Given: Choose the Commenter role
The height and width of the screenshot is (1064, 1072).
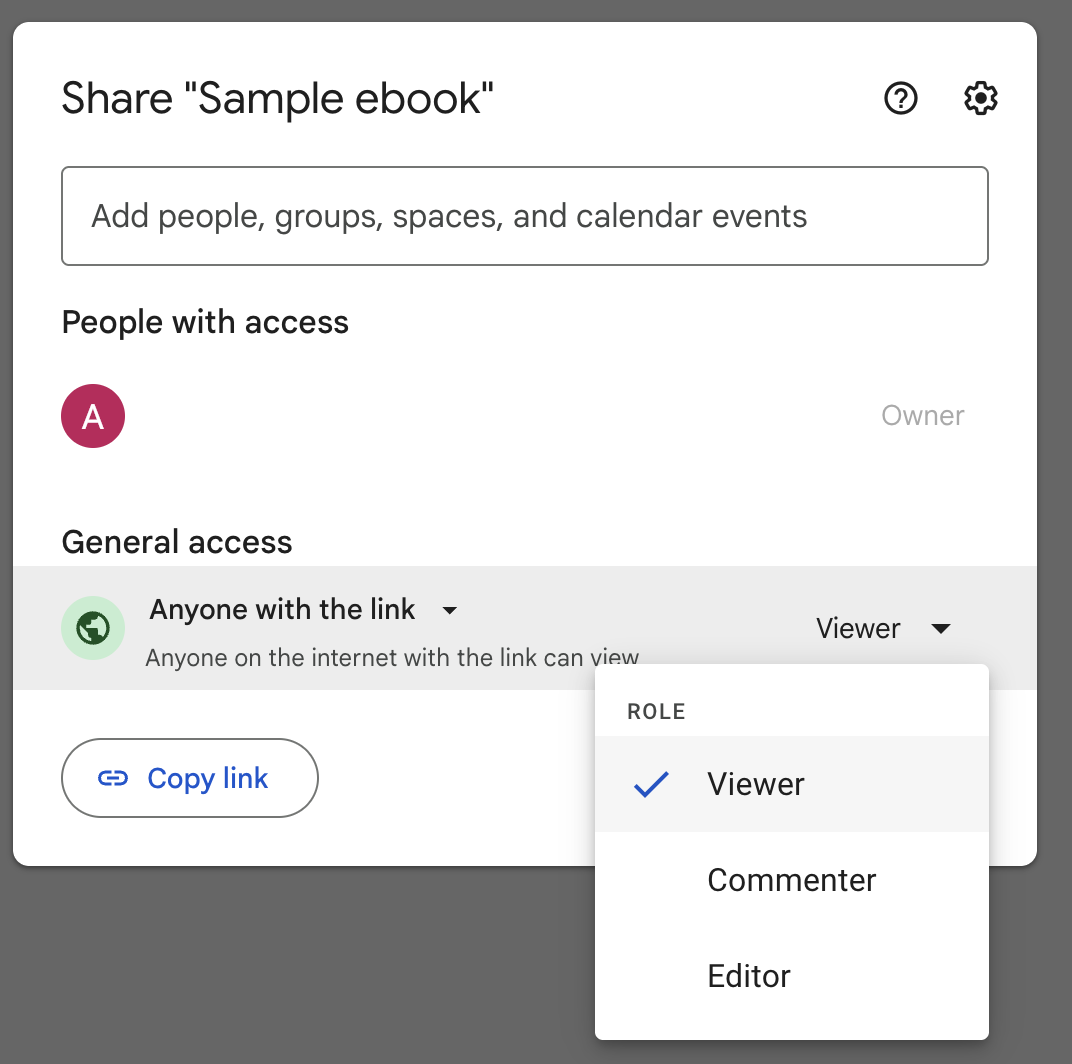Looking at the screenshot, I should [x=791, y=880].
